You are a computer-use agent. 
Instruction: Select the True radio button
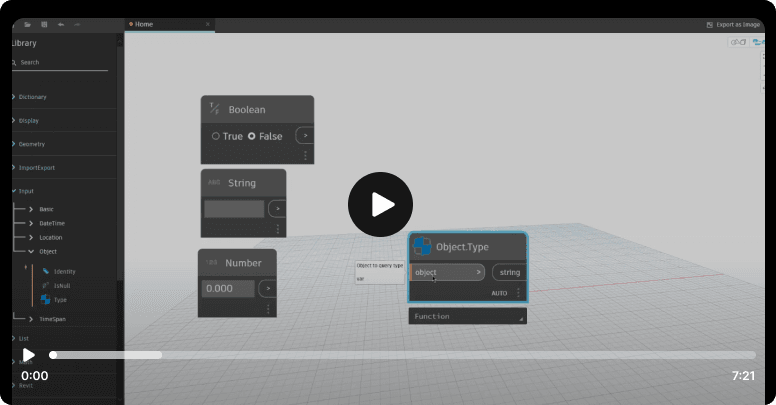pos(215,136)
